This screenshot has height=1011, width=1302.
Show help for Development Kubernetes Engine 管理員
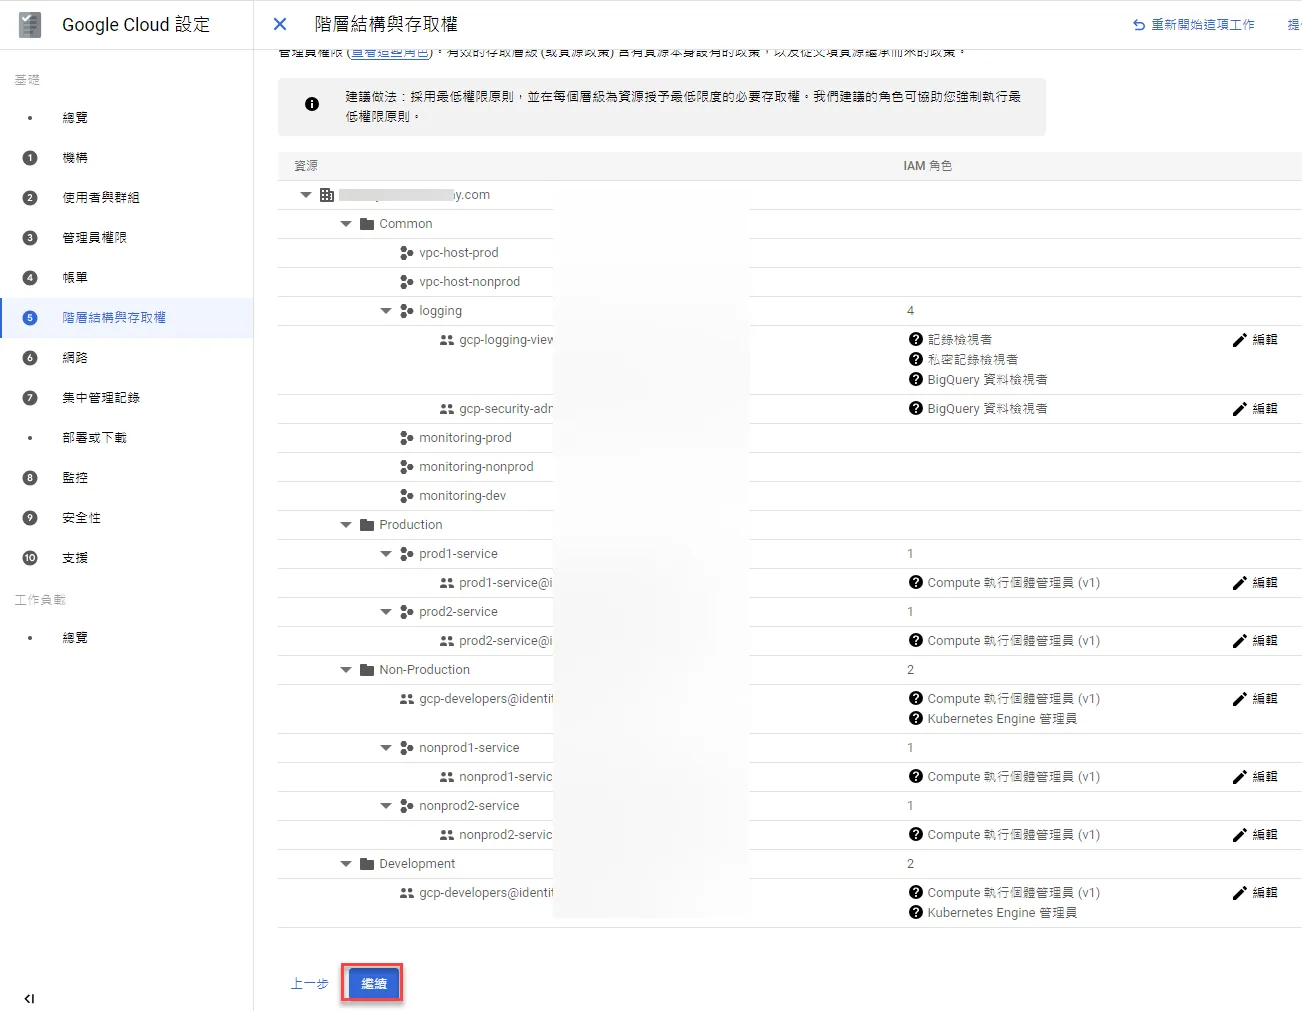[x=915, y=912]
